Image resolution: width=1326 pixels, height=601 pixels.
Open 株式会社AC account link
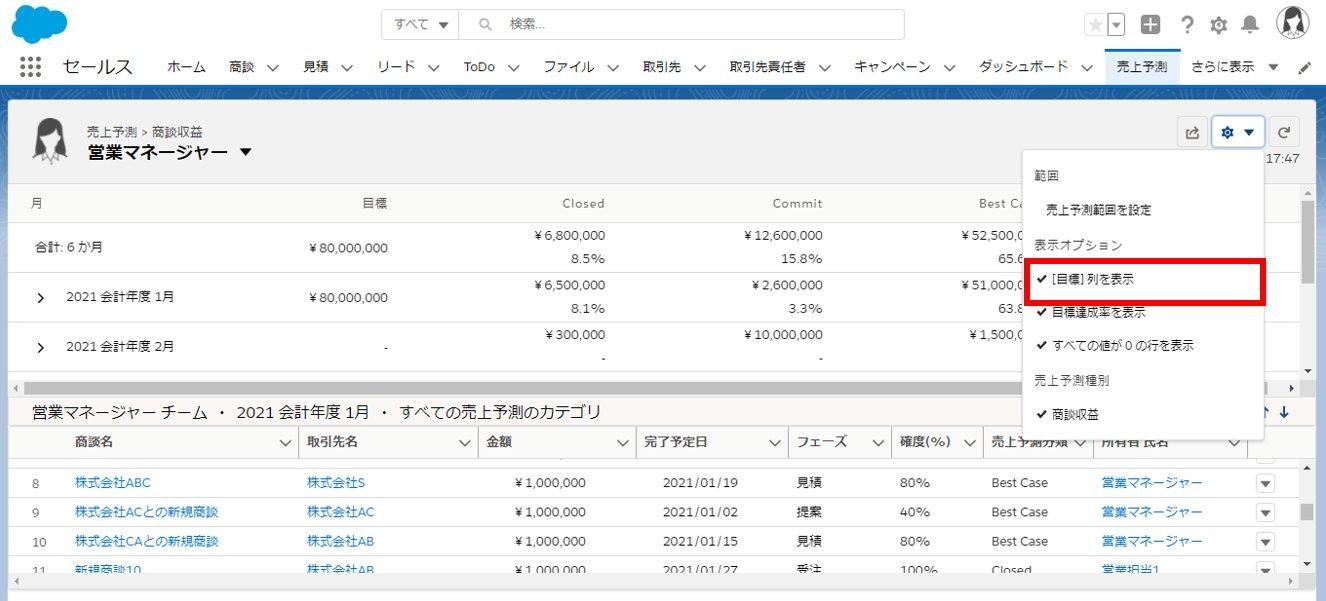coord(340,512)
